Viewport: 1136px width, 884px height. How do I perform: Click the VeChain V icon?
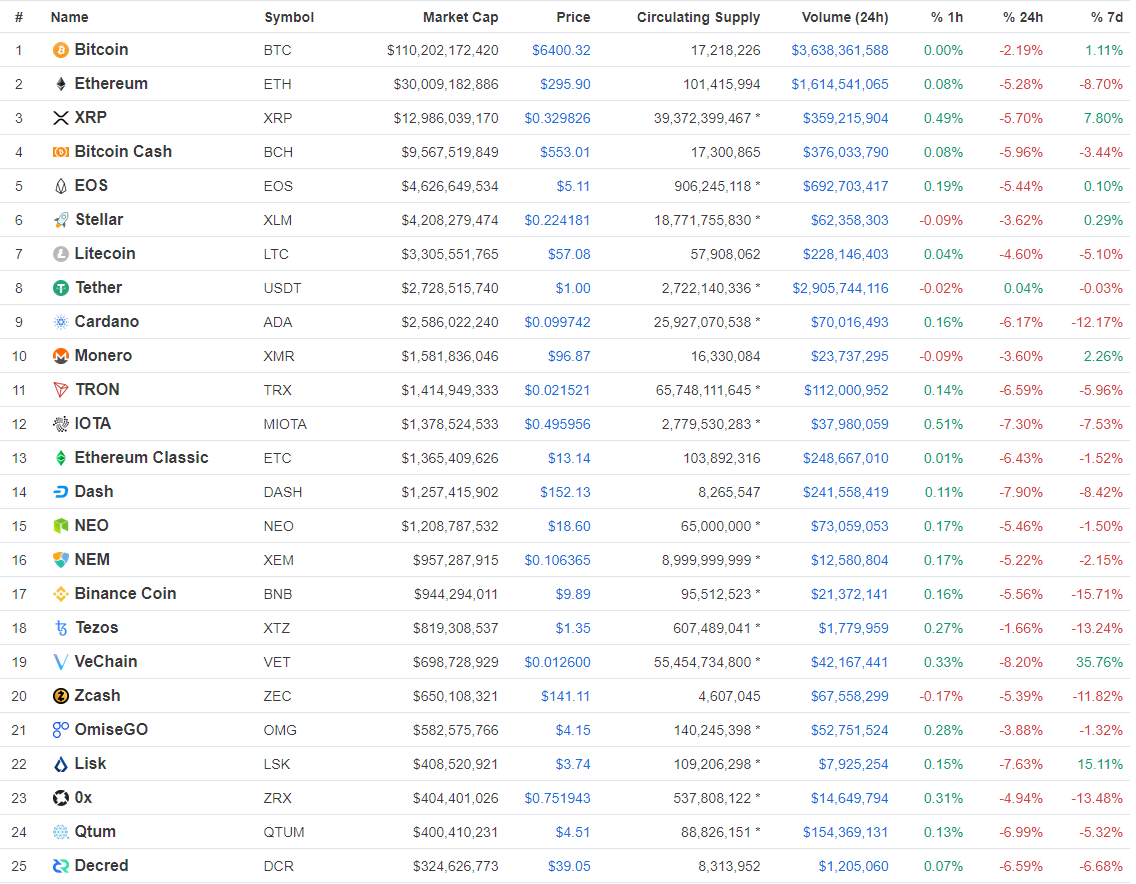pyautogui.click(x=61, y=662)
